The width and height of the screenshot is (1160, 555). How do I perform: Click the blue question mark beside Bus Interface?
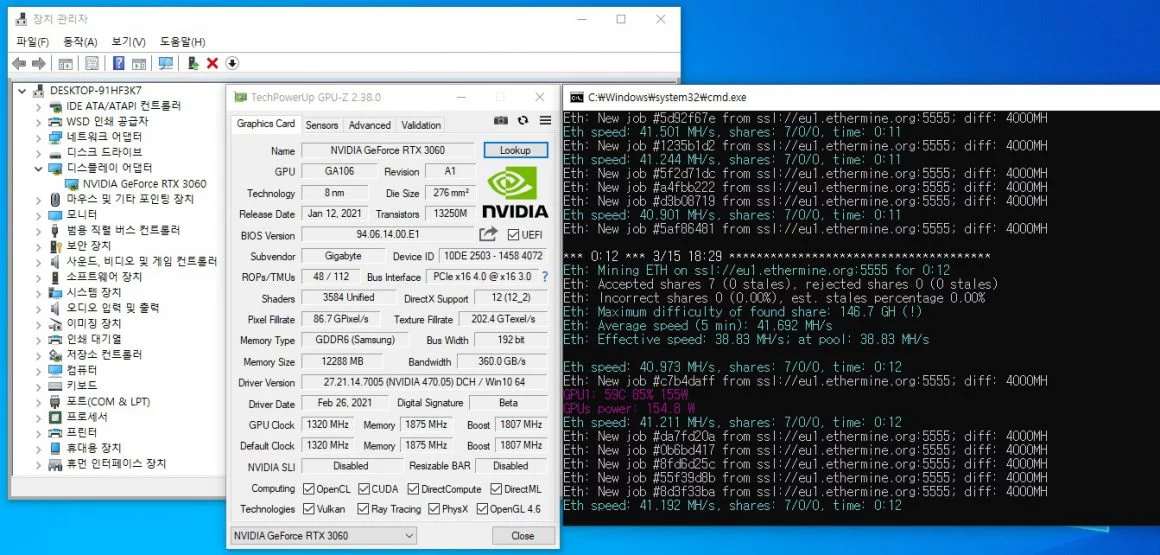(x=545, y=277)
